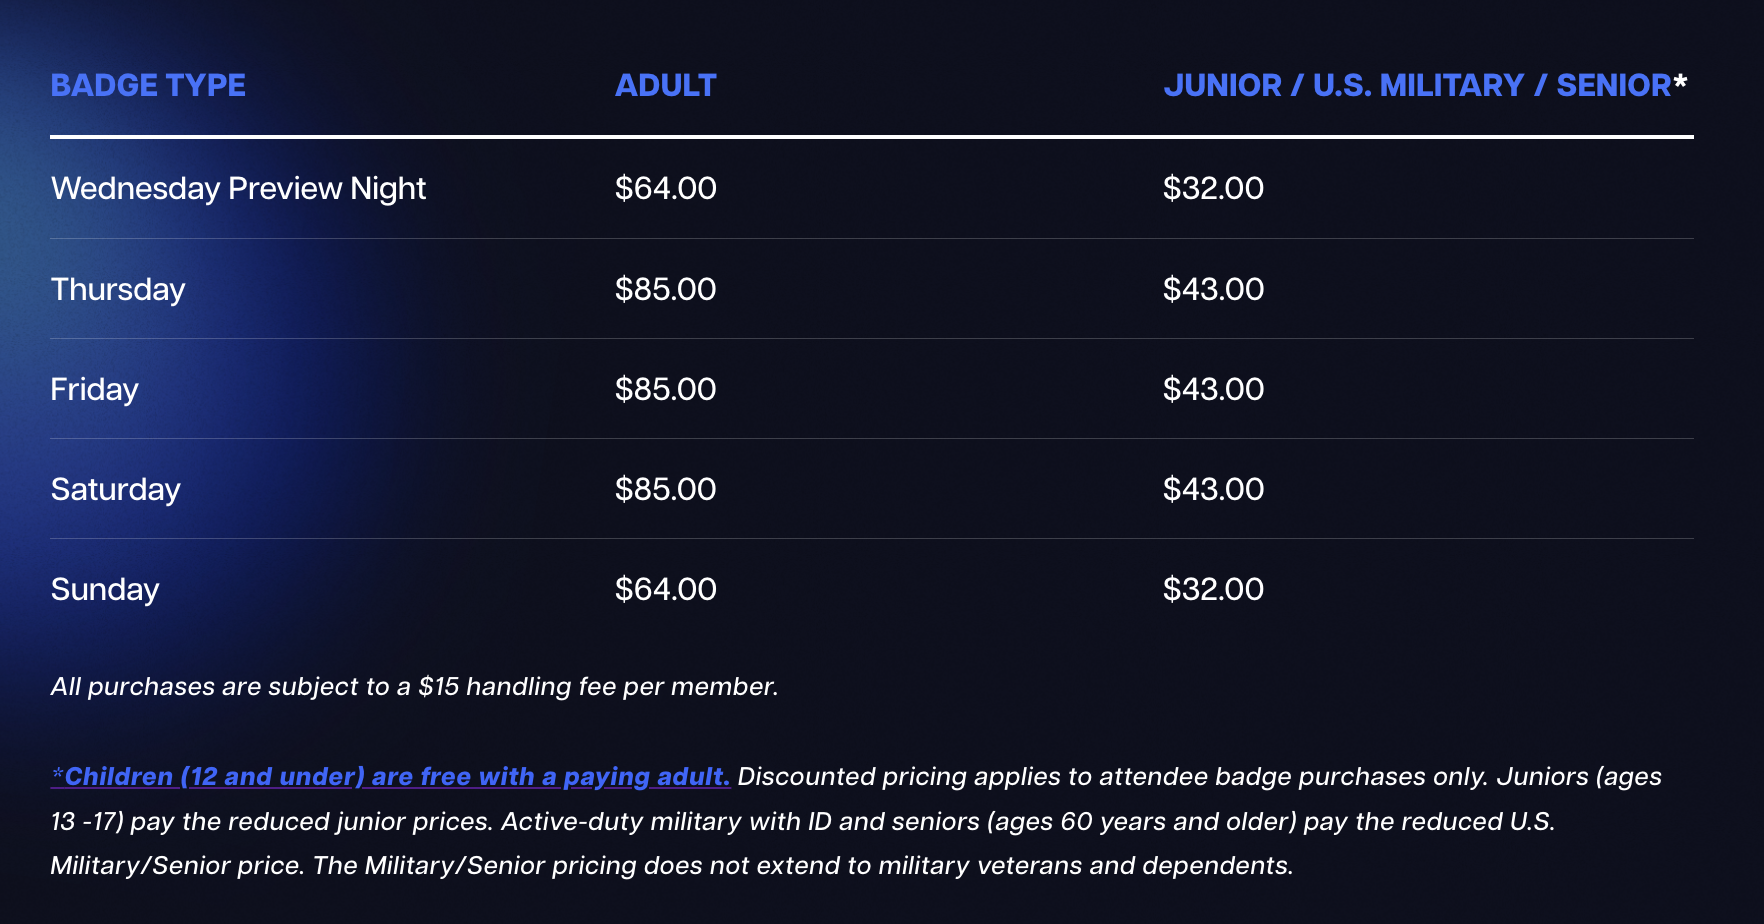The image size is (1764, 924).
Task: Open the Children are free with paying adult link
Action: point(390,777)
